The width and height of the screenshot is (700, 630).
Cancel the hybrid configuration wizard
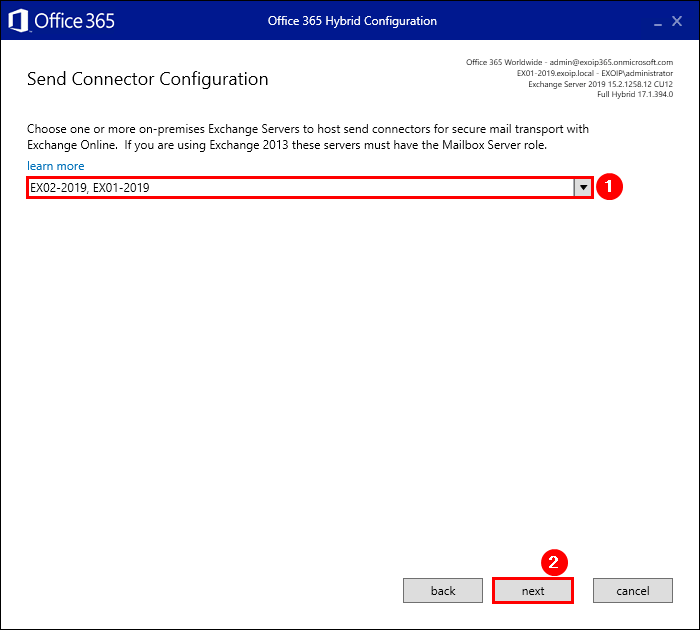point(633,591)
